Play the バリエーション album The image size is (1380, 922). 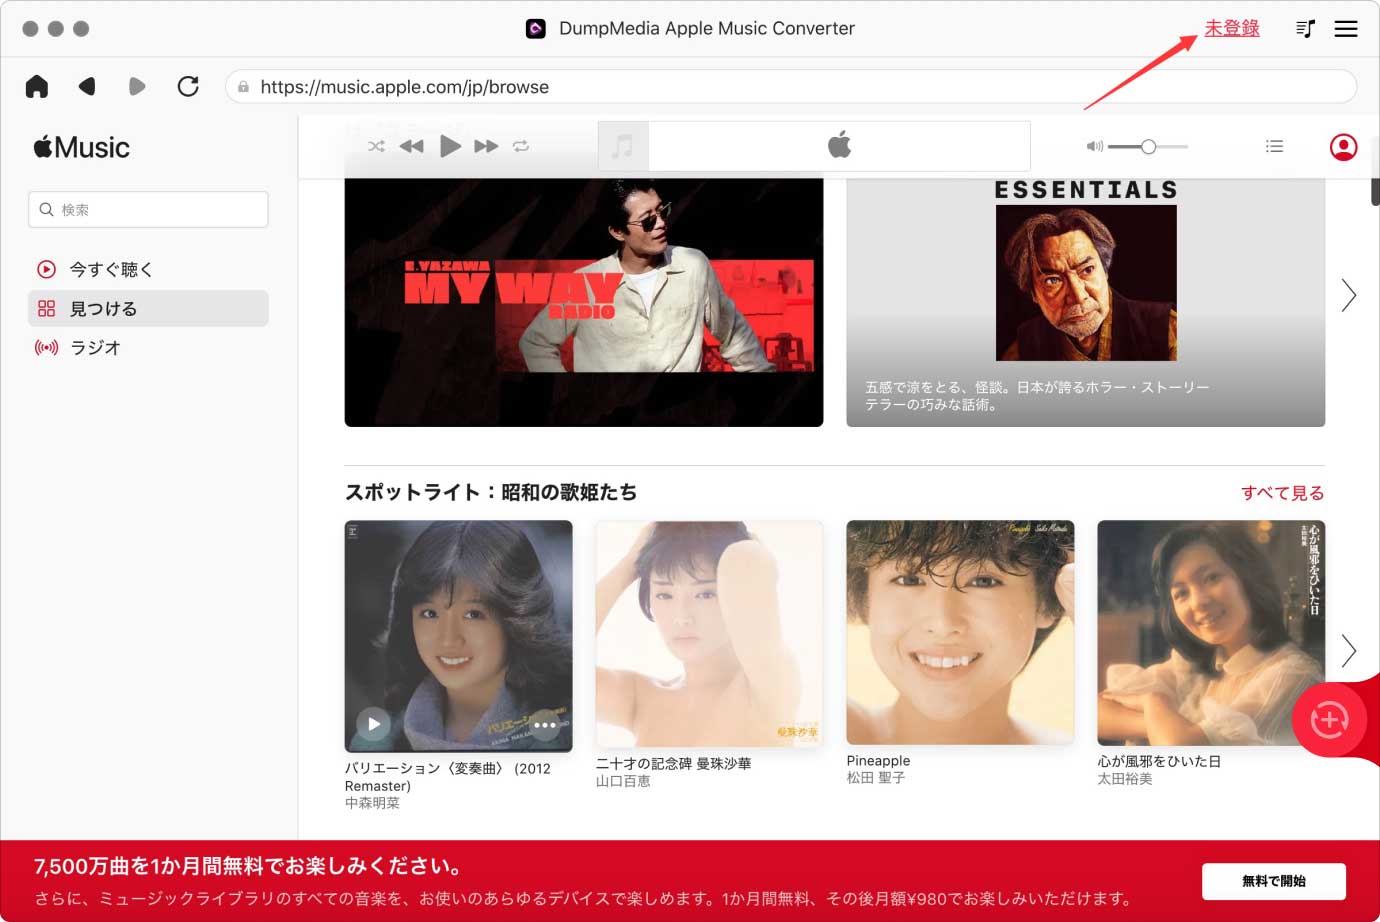click(374, 723)
